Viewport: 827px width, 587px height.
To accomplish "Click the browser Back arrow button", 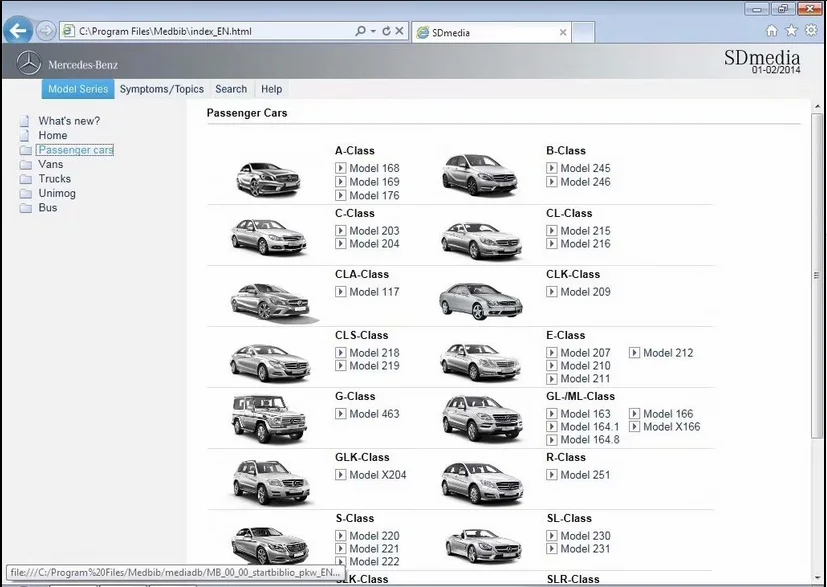I will pyautogui.click(x=18, y=31).
